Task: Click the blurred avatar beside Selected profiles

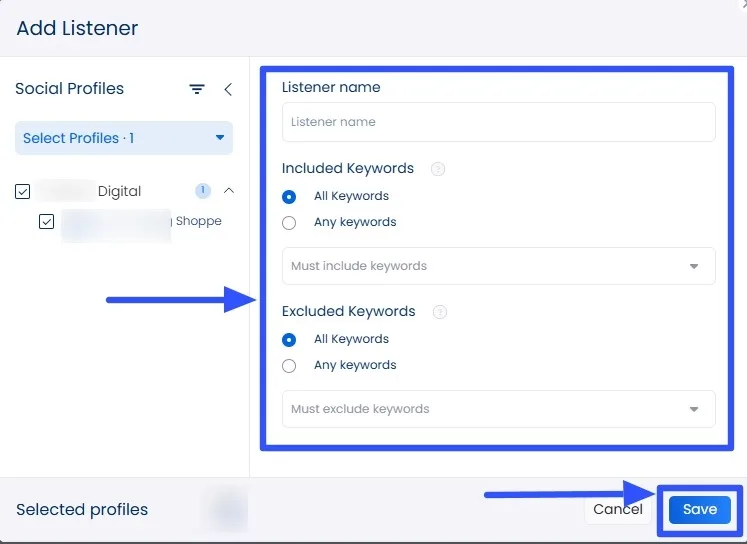Action: click(226, 509)
